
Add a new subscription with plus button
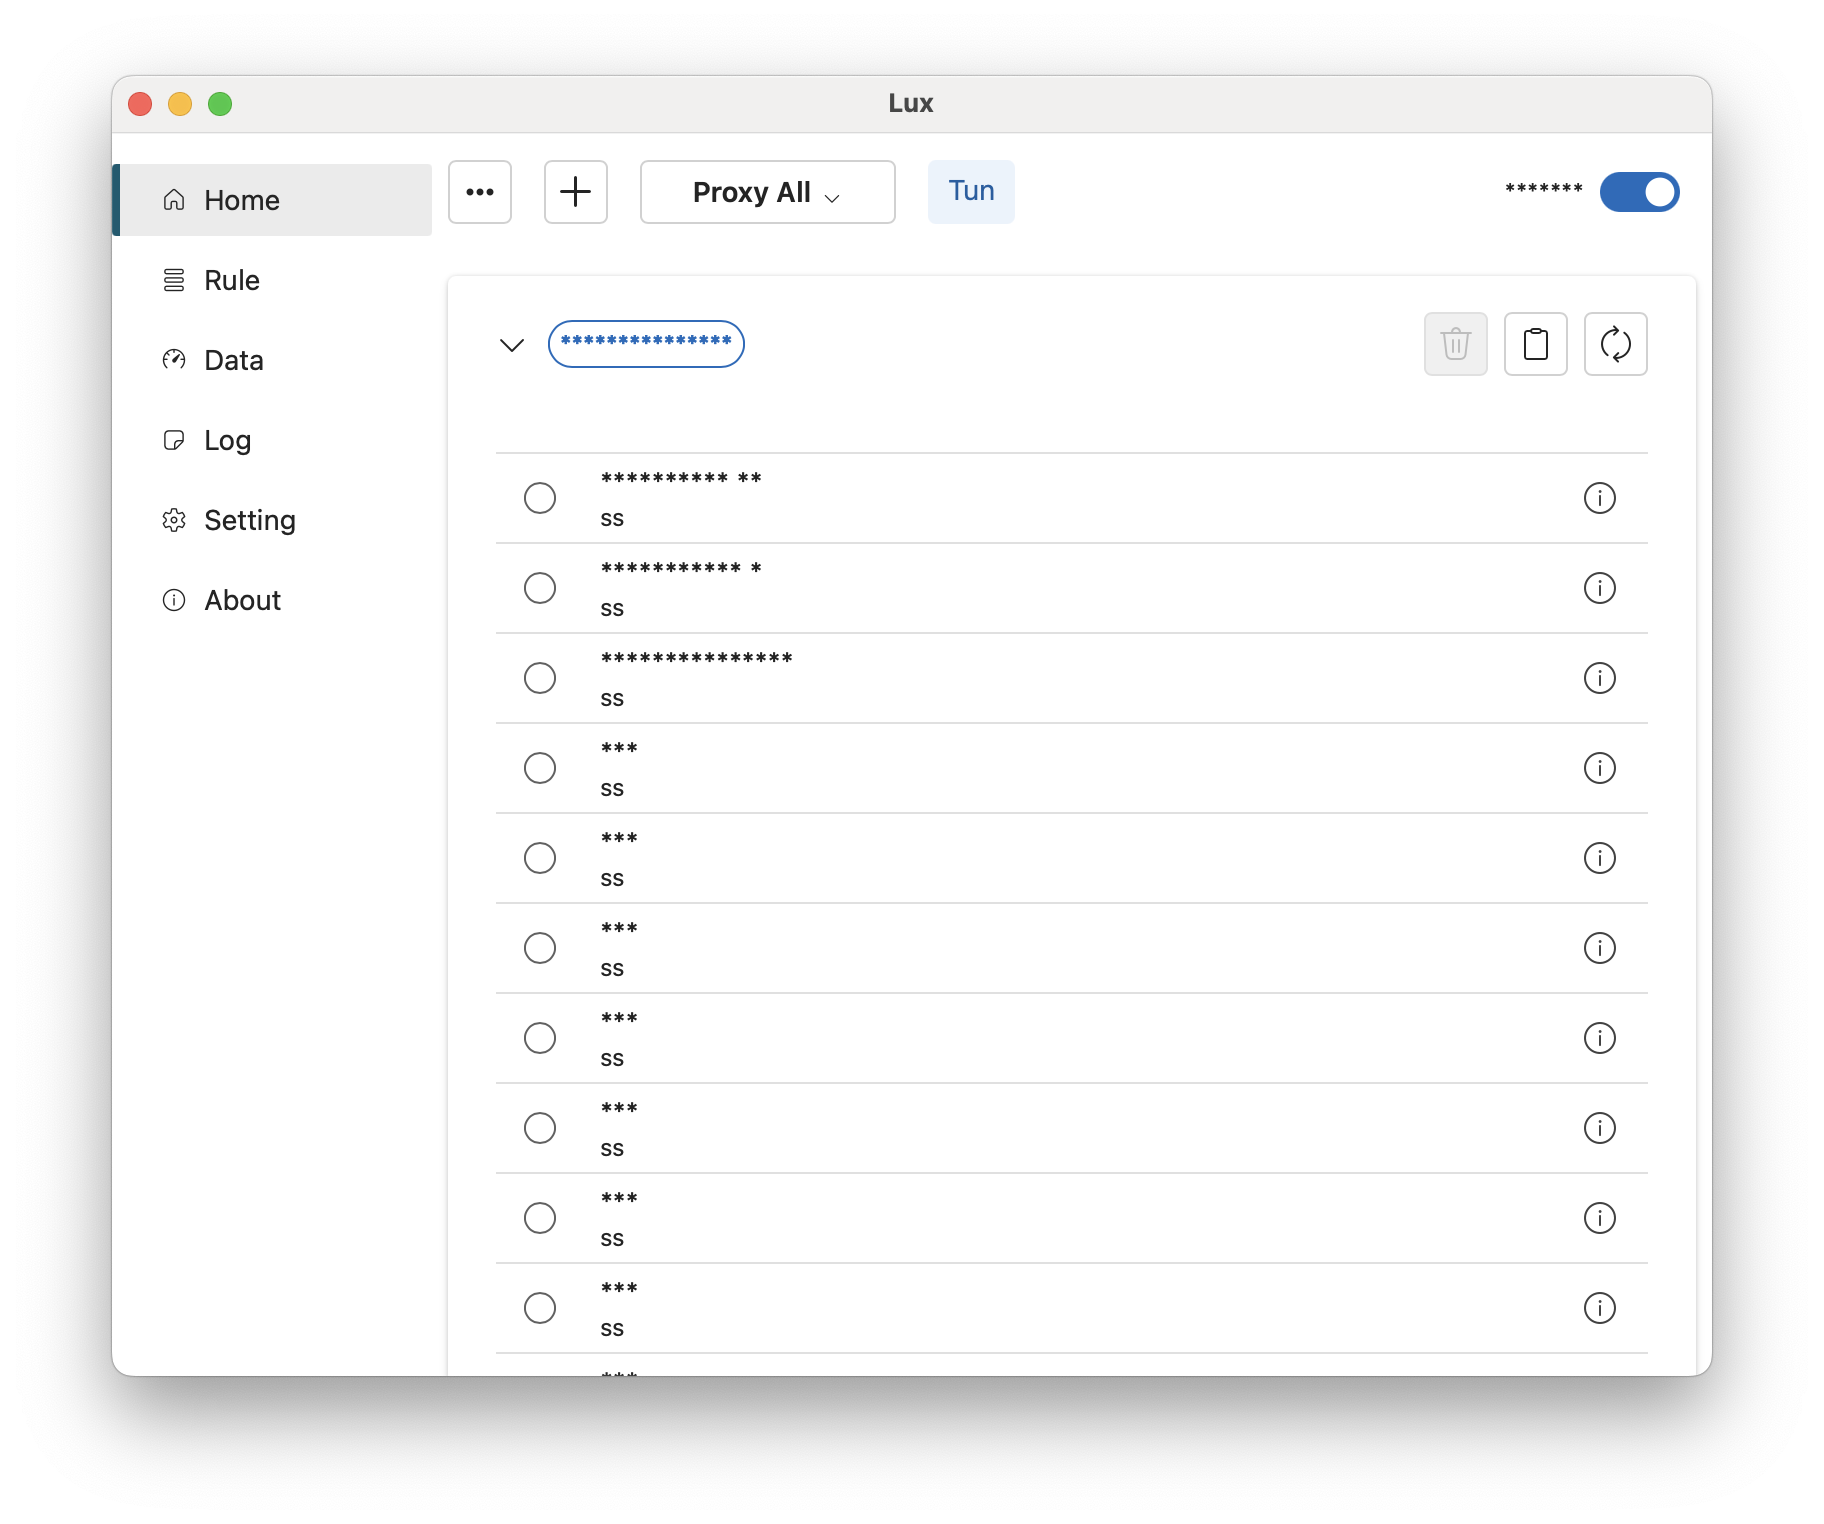point(575,191)
